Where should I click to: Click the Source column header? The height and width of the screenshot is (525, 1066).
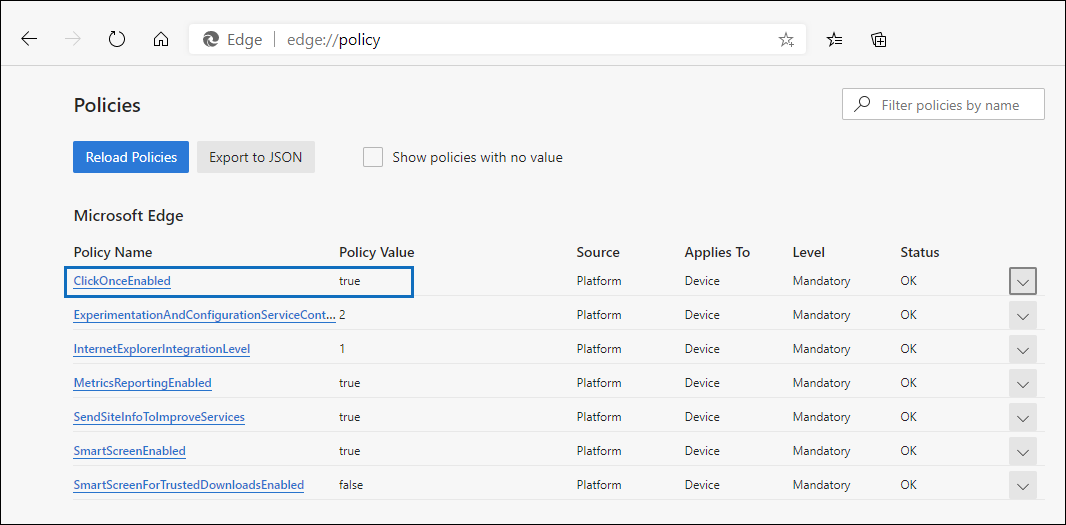click(x=598, y=252)
